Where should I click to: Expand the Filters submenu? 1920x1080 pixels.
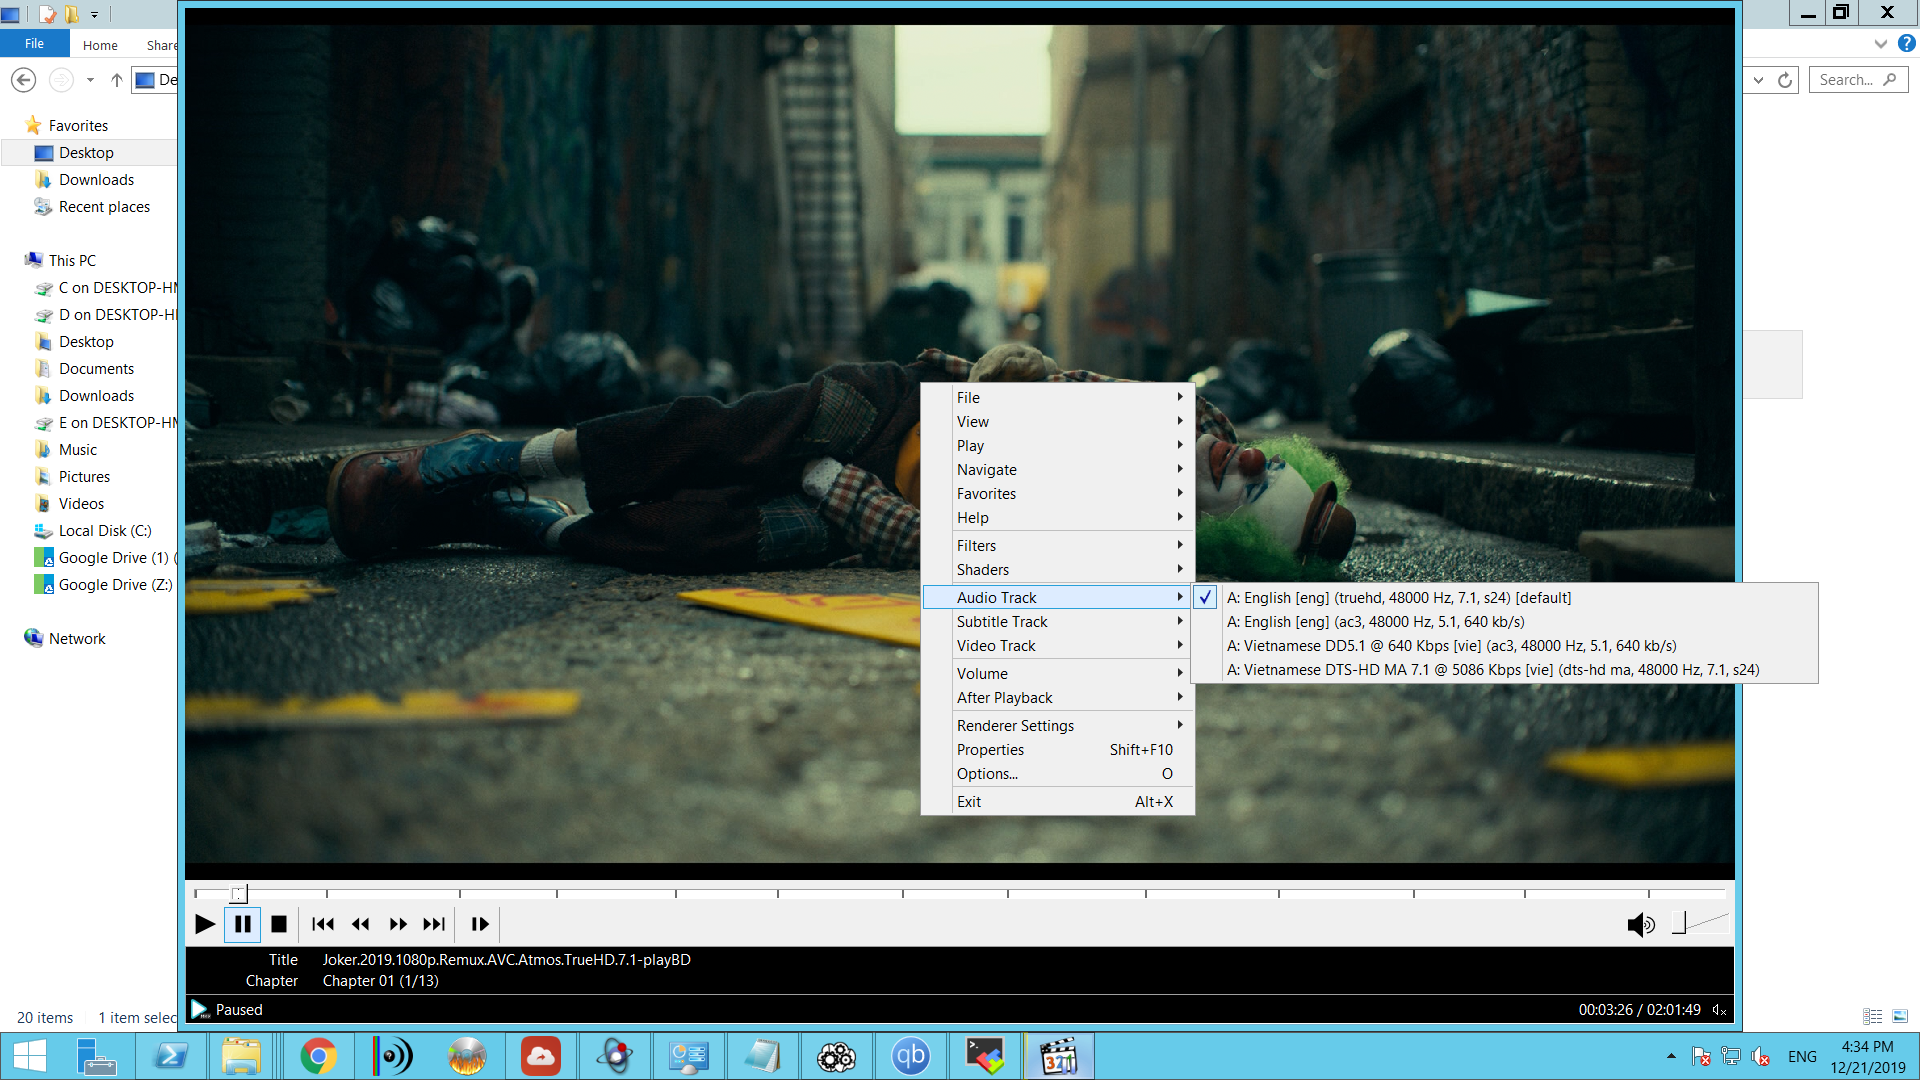tap(1057, 546)
